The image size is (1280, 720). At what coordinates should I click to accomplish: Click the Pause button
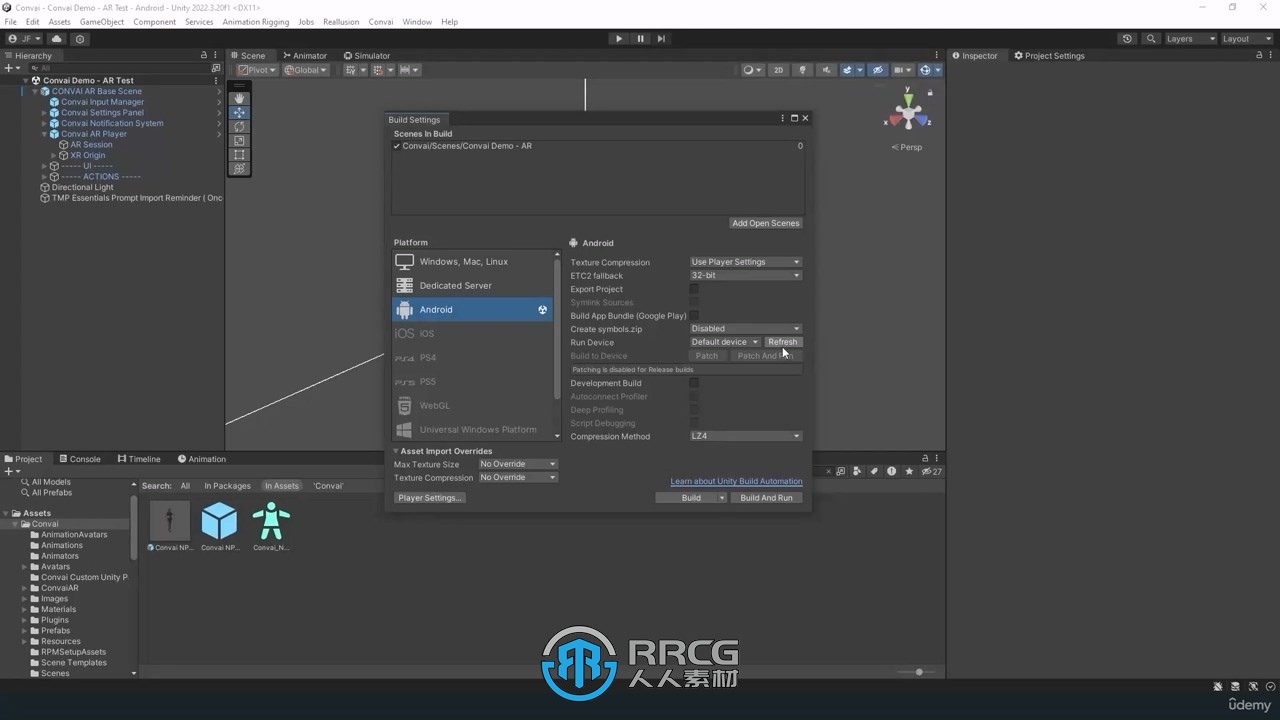point(640,39)
